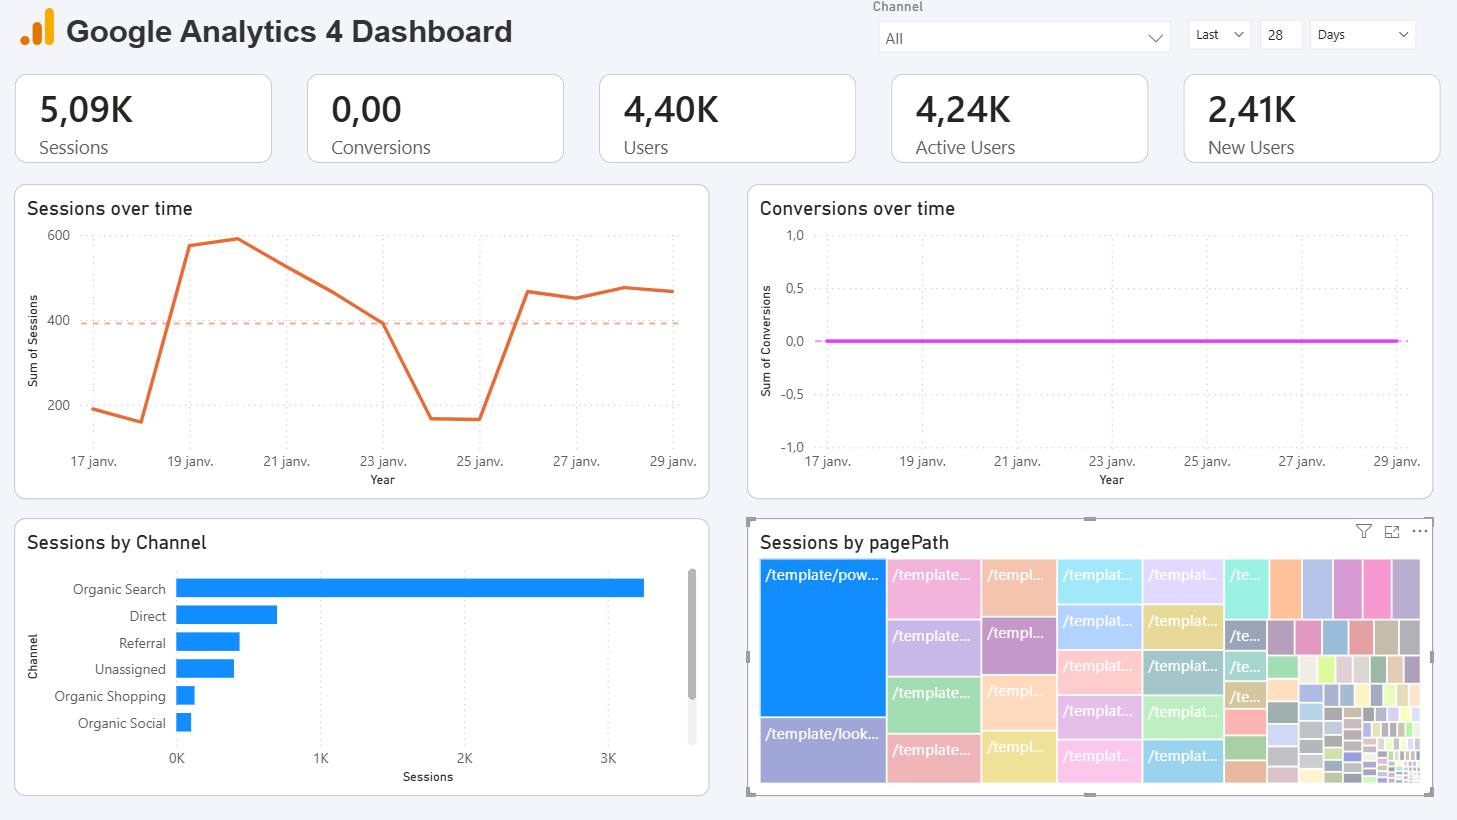Select the Users KPI card
This screenshot has width=1457, height=820.
pyautogui.click(x=727, y=118)
